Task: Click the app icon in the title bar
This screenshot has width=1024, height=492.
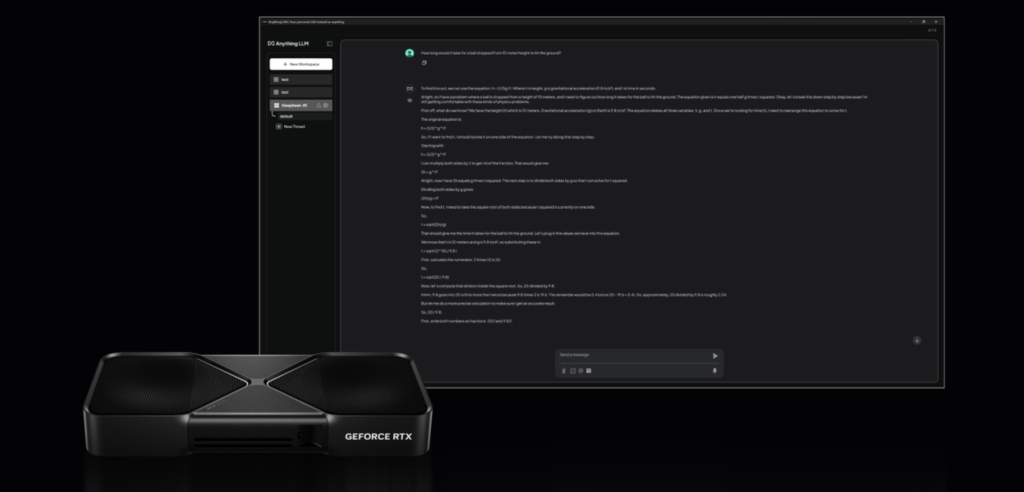Action: click(264, 22)
